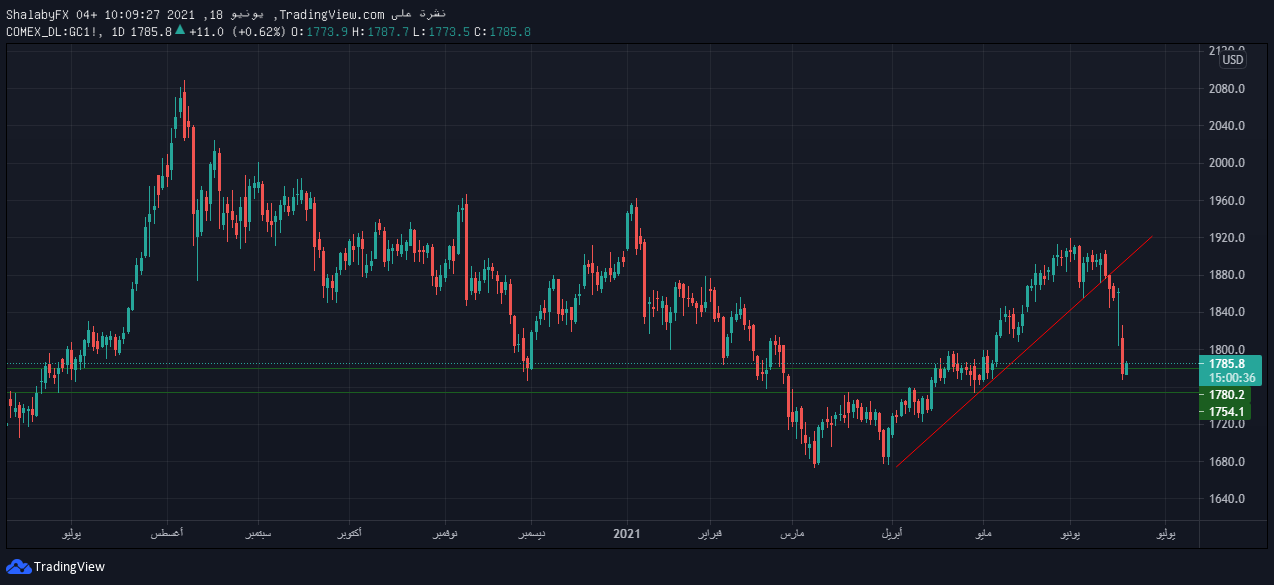Screen dimensions: 1274x585
Task: Click the فبراير month label on time axis
Action: pos(708,535)
